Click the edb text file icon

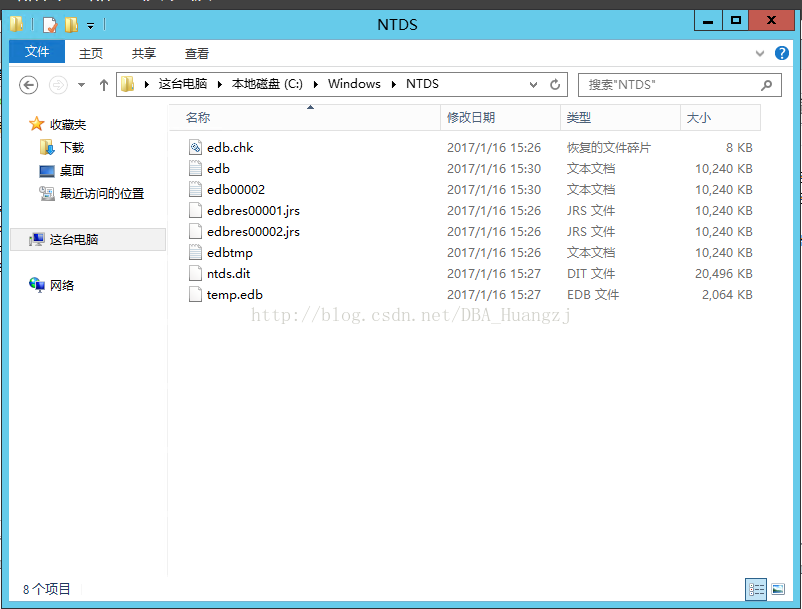tap(195, 169)
